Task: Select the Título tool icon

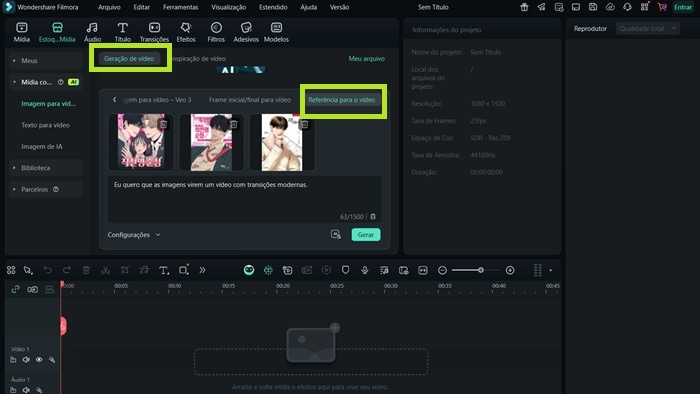Action: (122, 28)
